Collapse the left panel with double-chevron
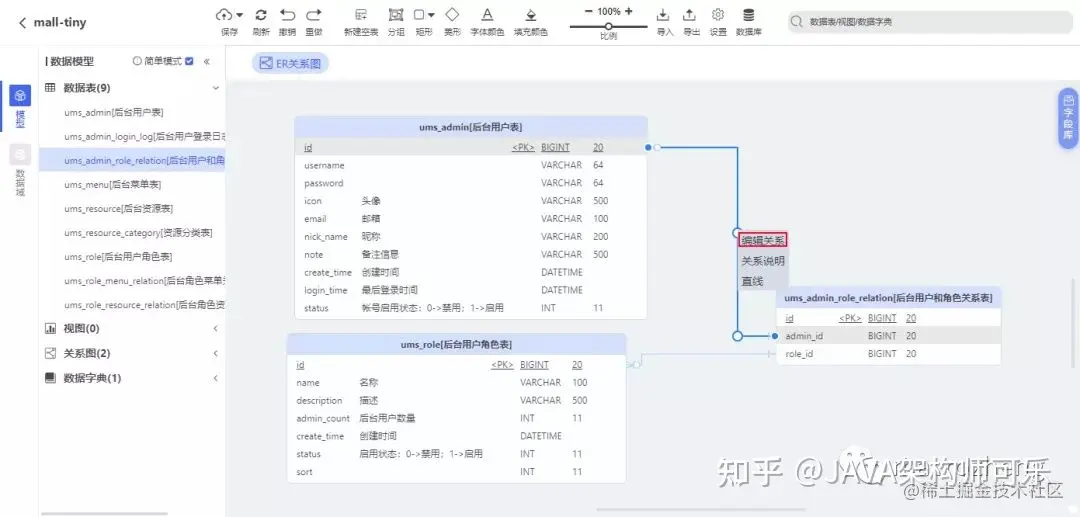The image size is (1080, 517). coord(207,61)
